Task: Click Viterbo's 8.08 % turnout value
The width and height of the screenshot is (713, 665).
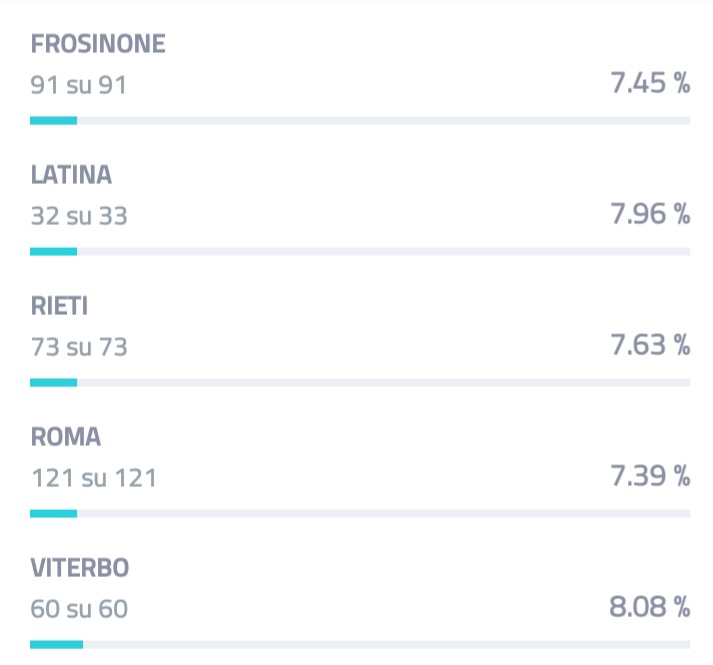Action: tap(650, 607)
